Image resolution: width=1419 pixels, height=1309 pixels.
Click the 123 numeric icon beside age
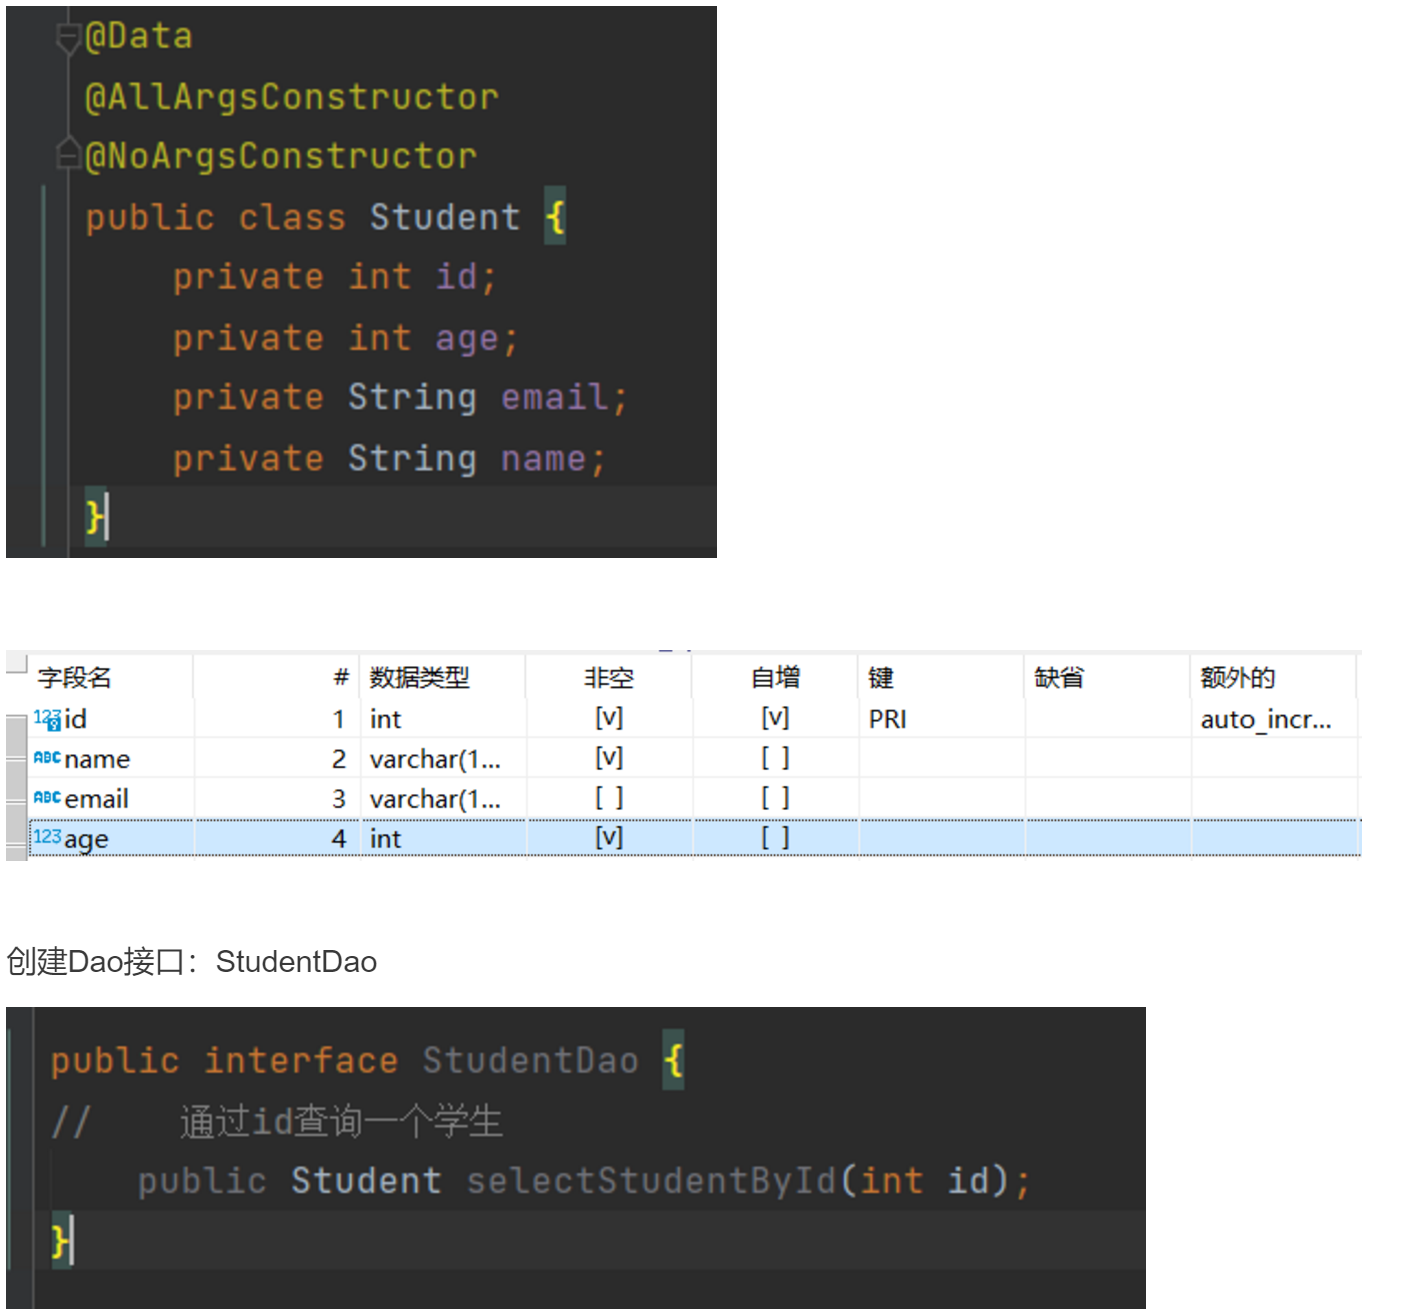pos(47,837)
